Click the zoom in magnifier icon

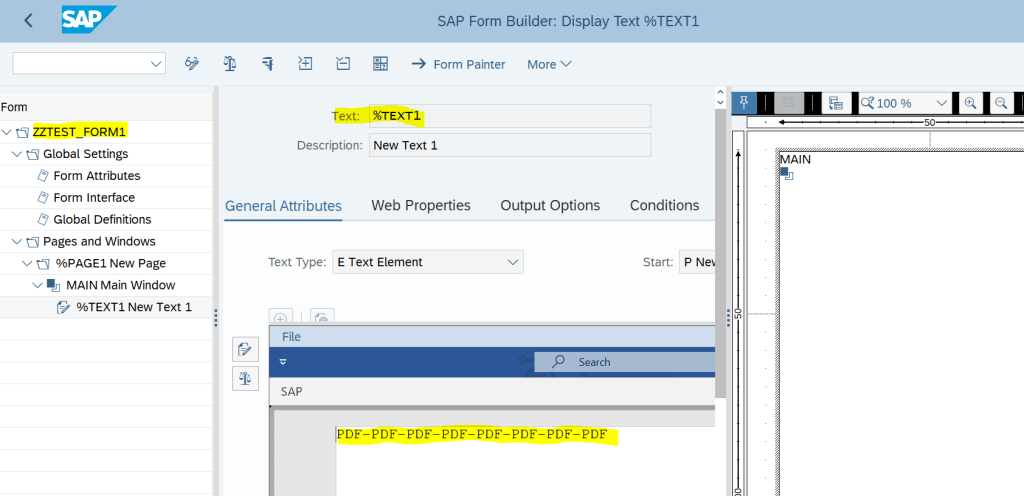tap(969, 103)
